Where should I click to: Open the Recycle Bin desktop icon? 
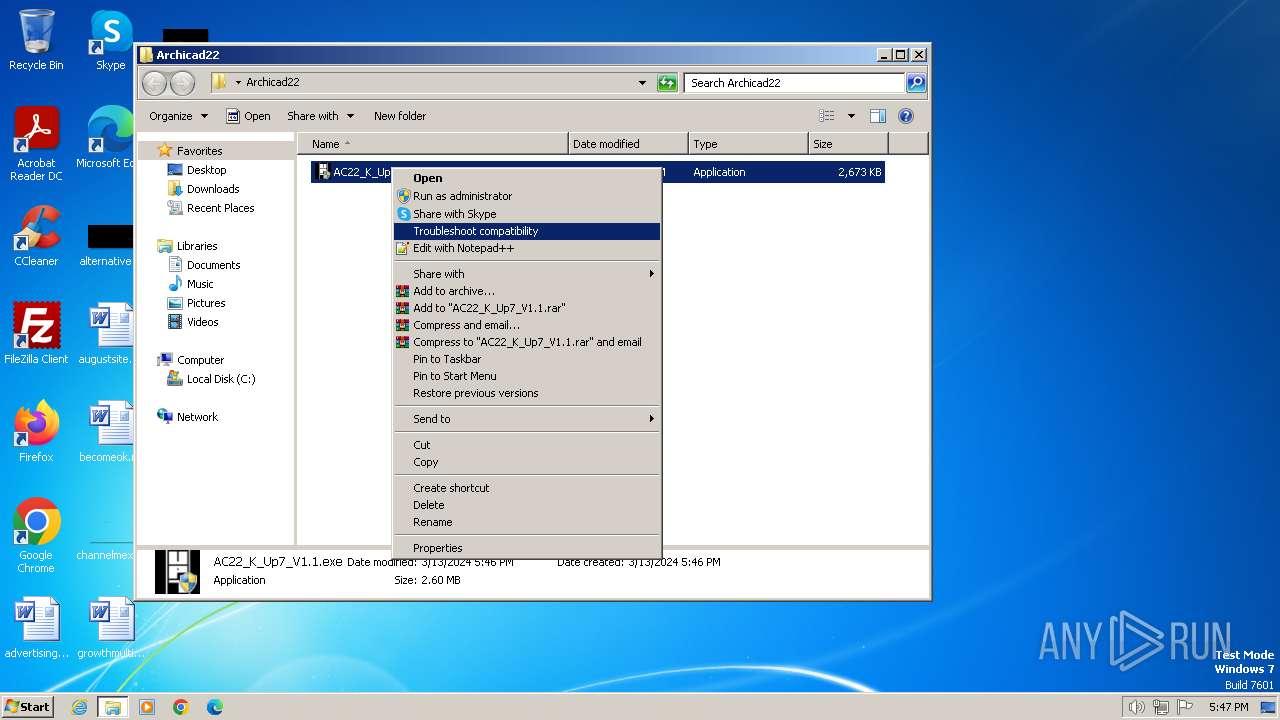tap(36, 40)
